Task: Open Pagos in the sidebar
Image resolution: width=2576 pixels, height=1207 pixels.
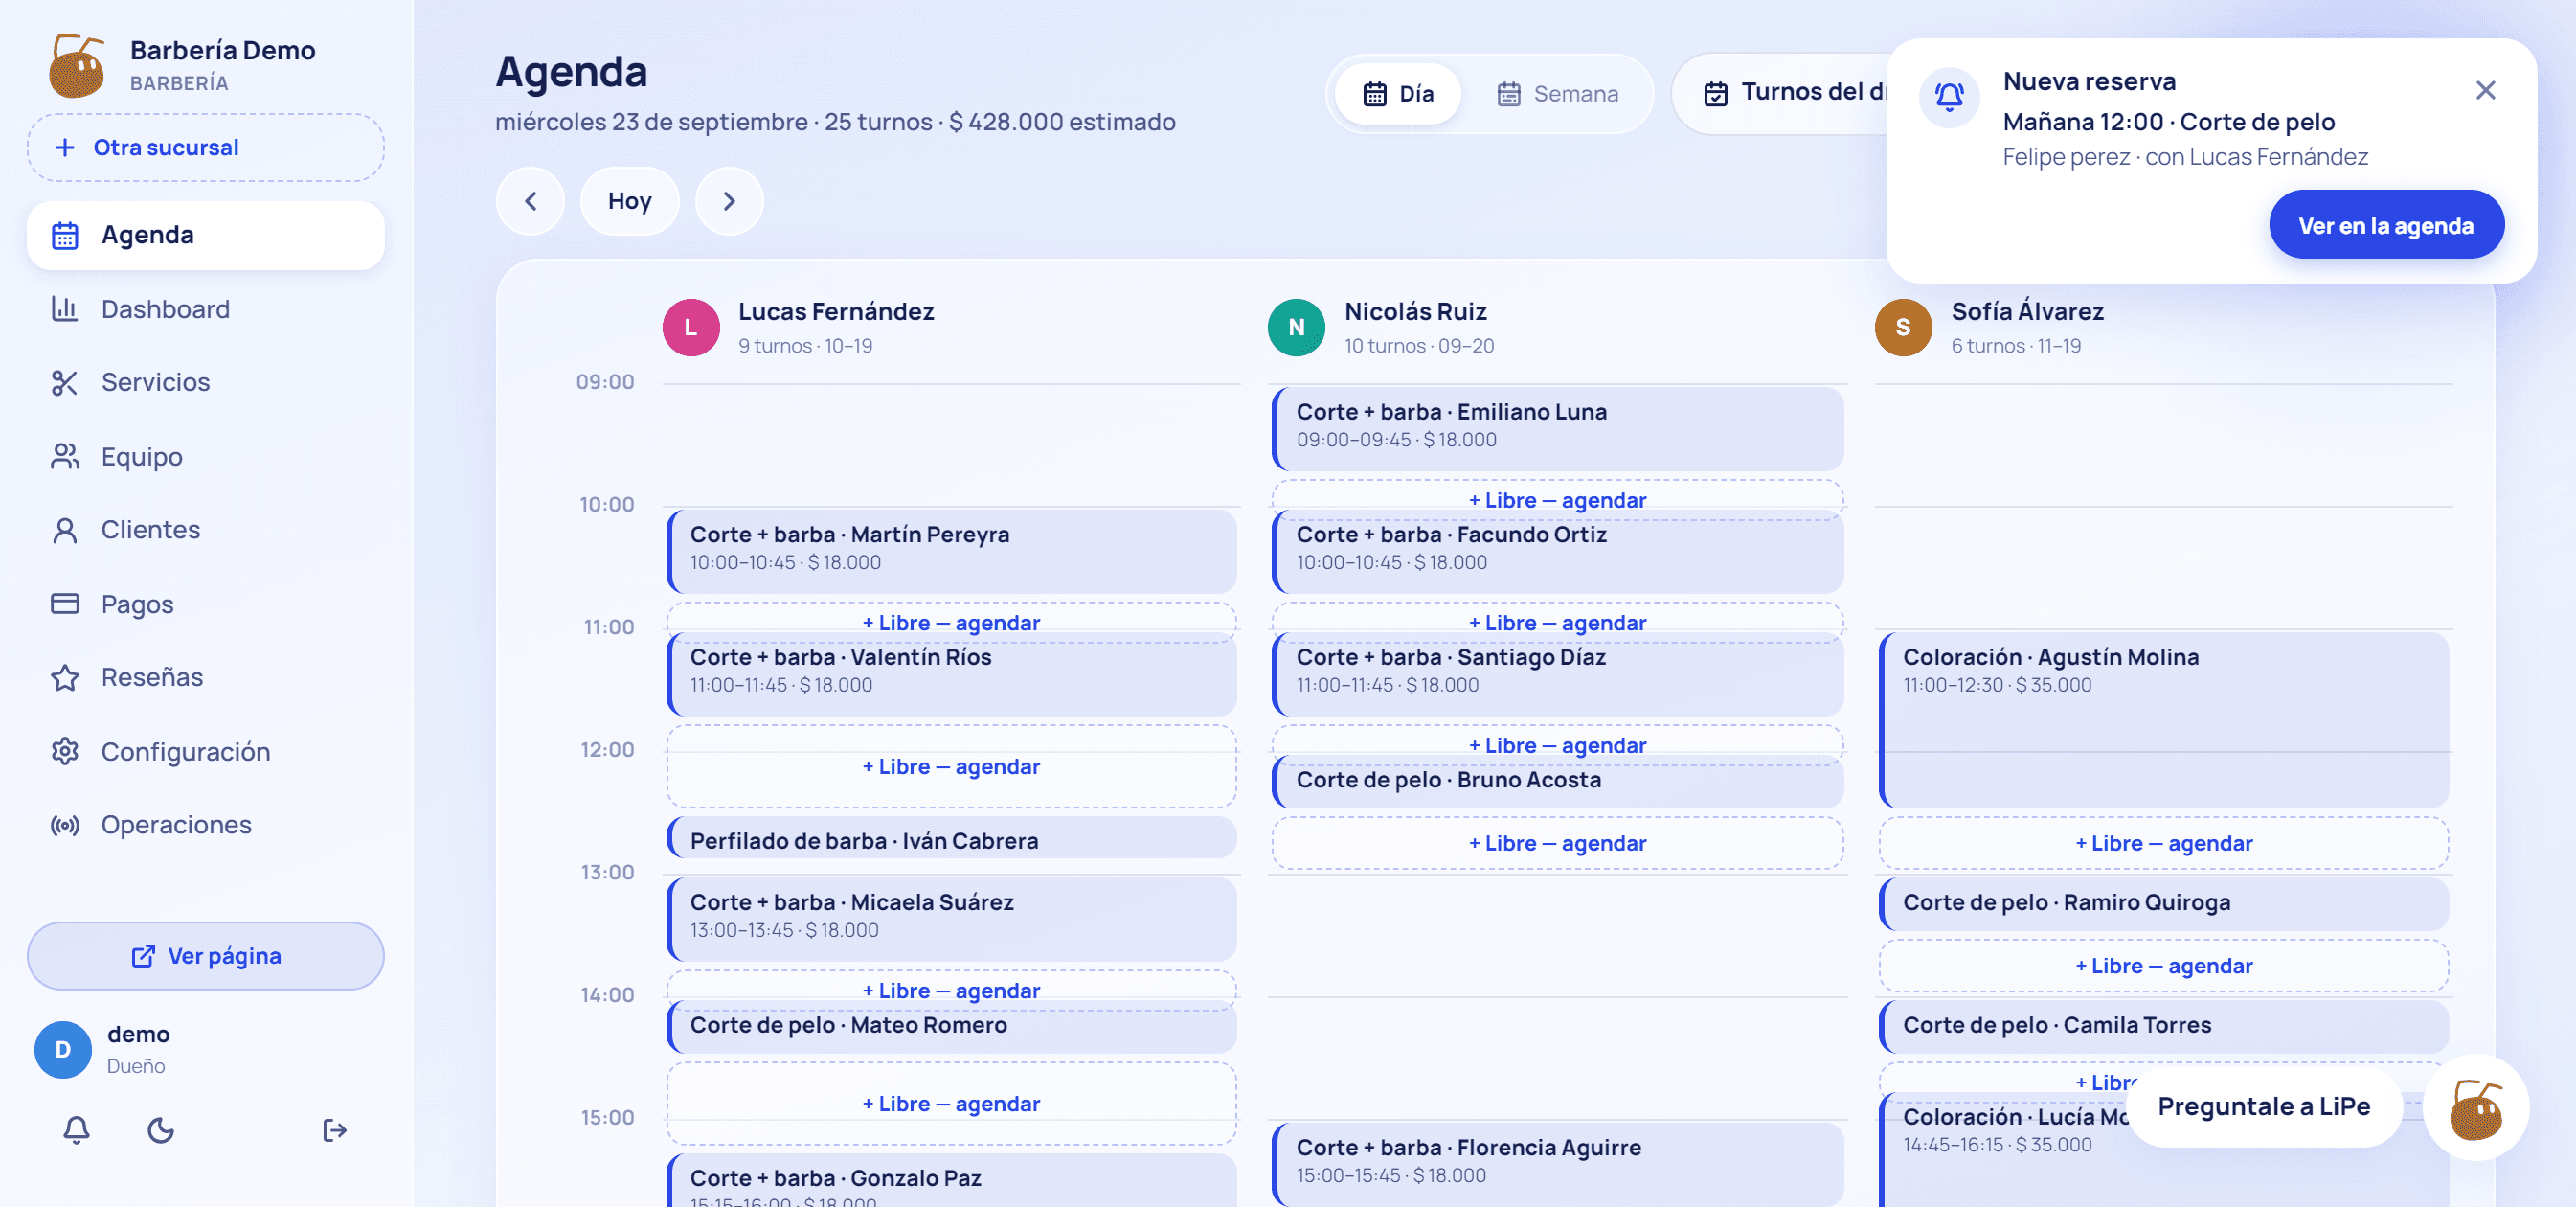Action: tap(206, 604)
